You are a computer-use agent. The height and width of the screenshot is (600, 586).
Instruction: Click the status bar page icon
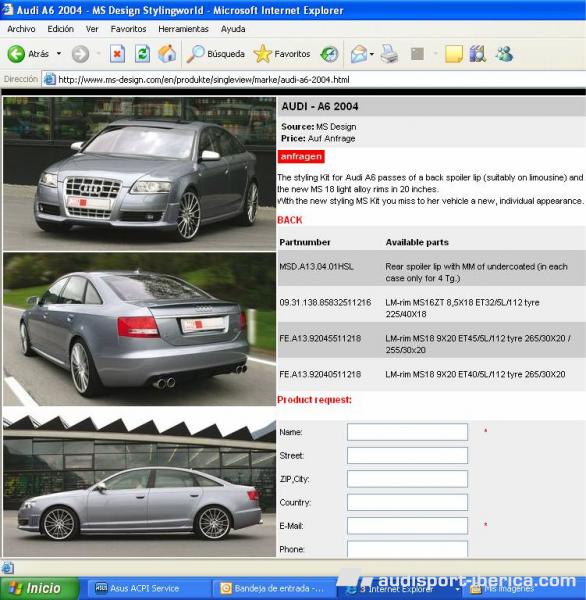click(8, 567)
